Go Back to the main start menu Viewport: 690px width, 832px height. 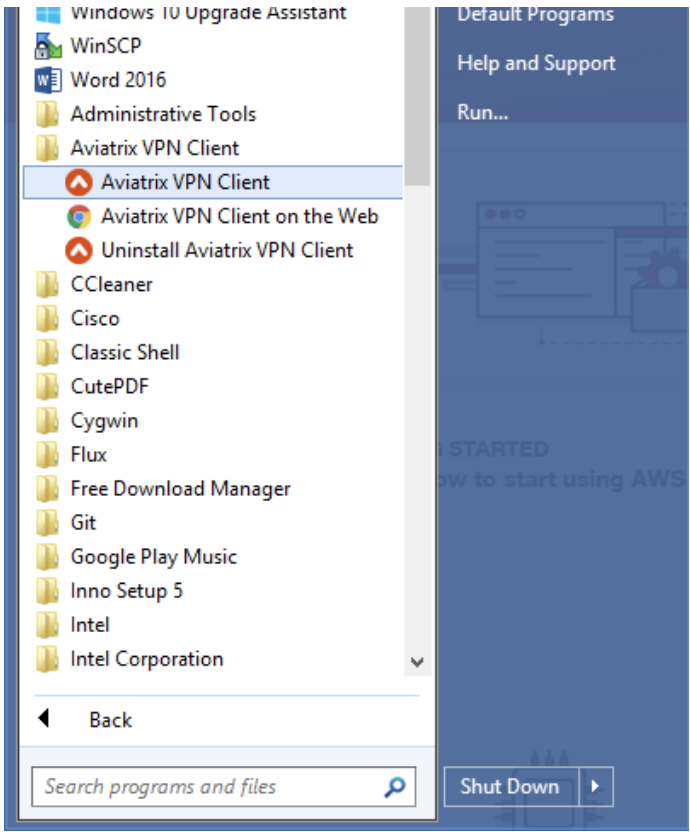110,720
